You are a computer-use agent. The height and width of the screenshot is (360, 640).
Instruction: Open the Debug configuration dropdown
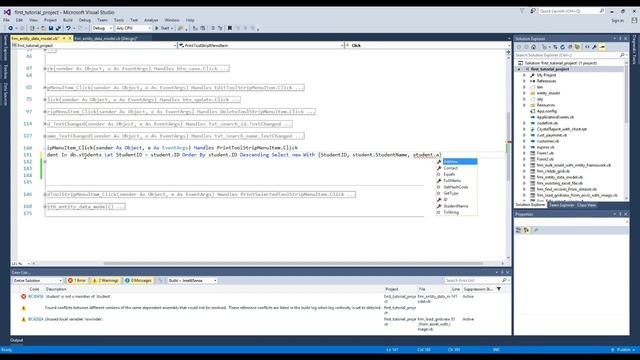[102, 28]
